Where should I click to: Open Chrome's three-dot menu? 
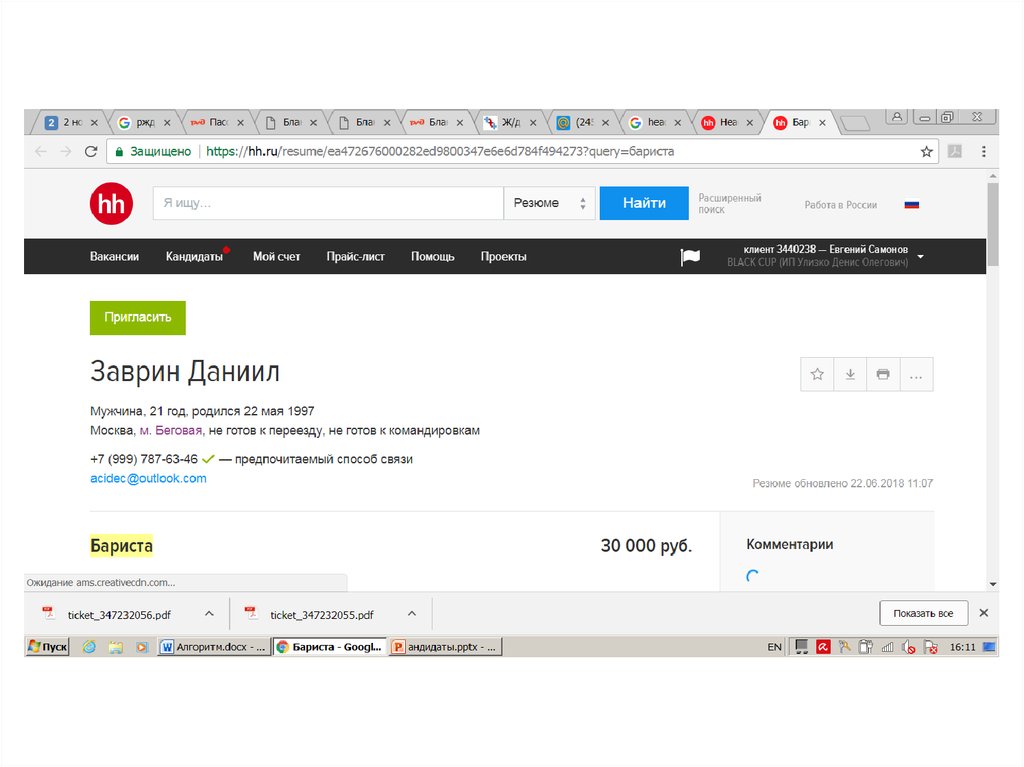pyautogui.click(x=984, y=152)
